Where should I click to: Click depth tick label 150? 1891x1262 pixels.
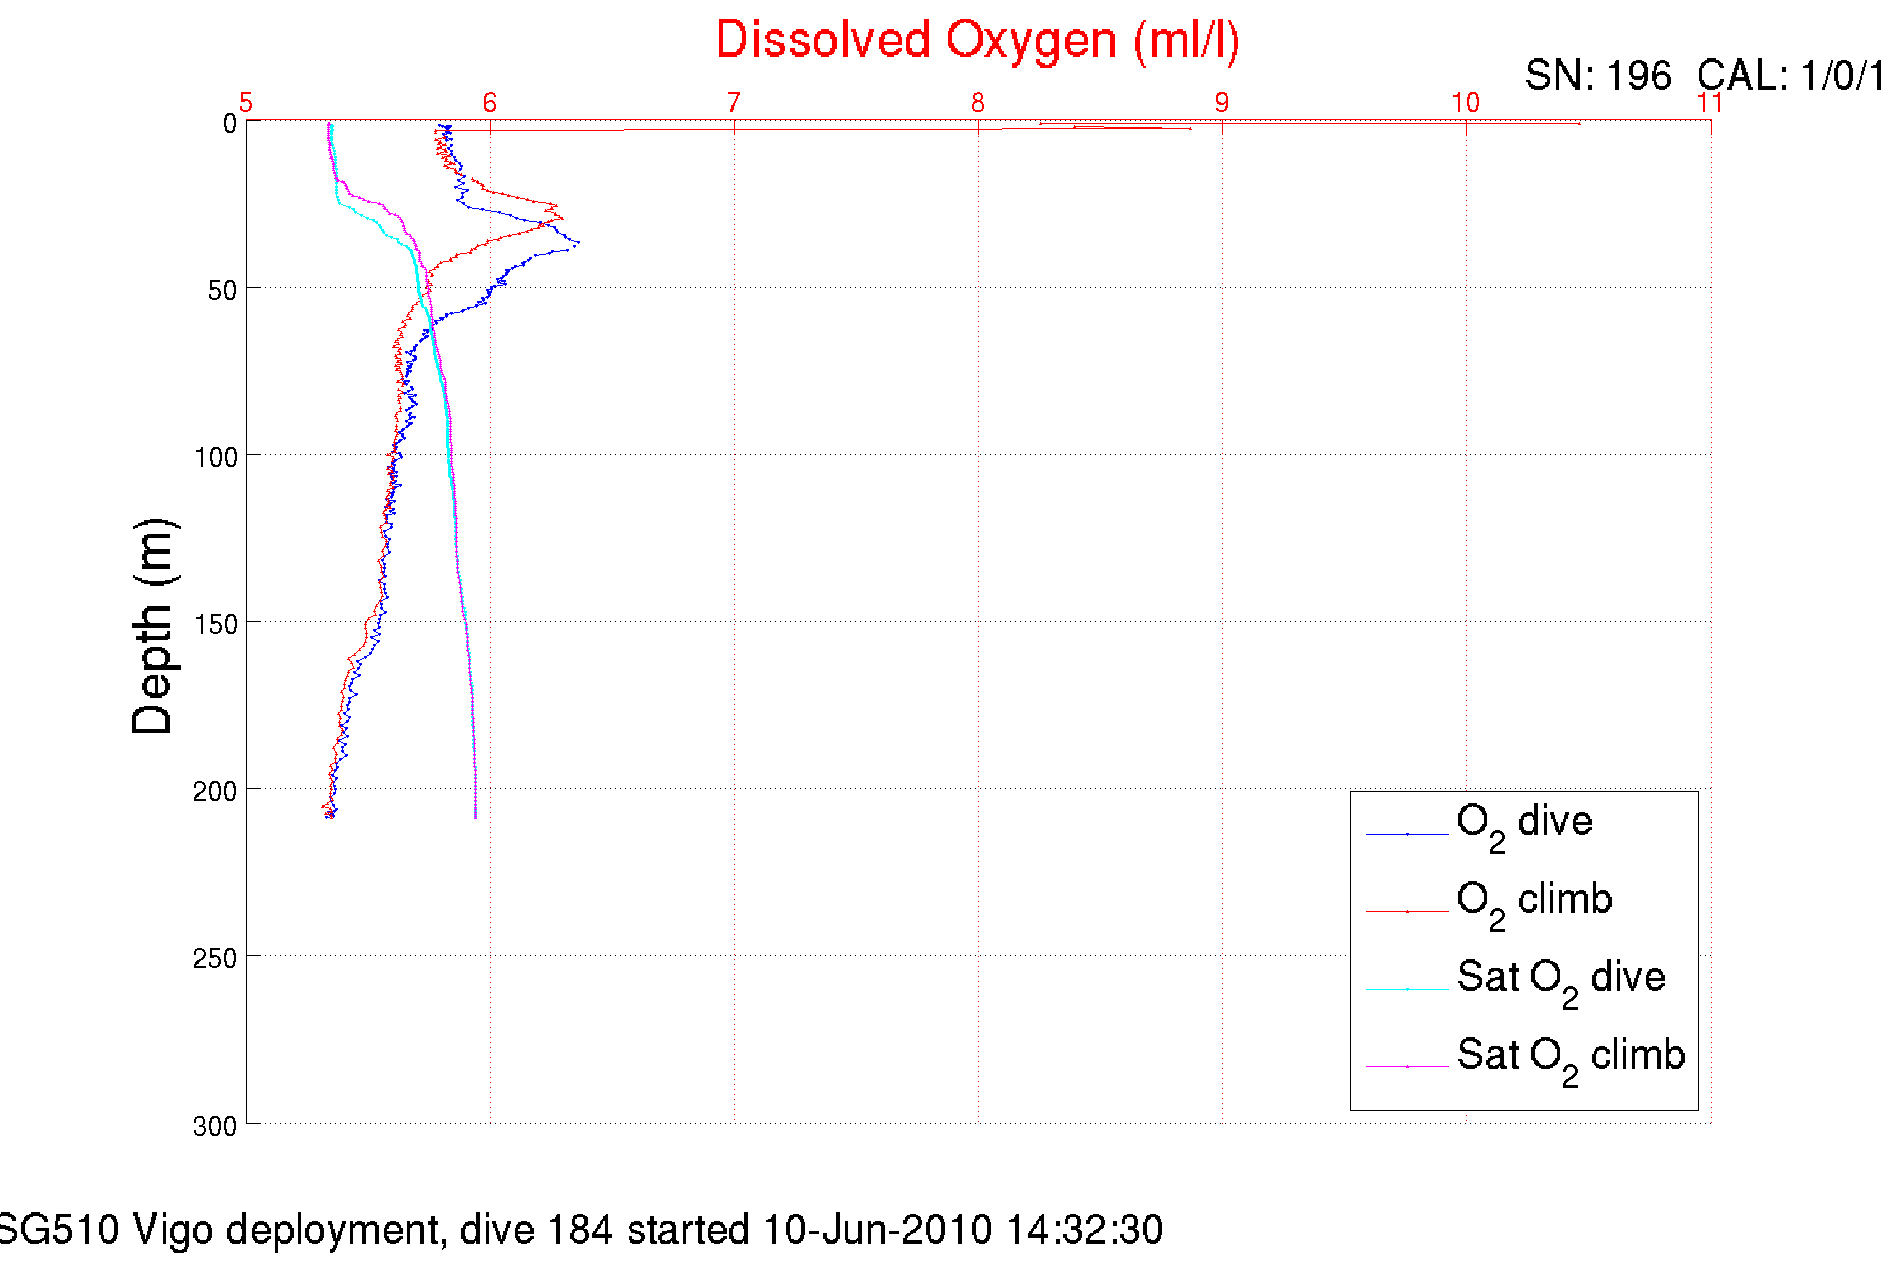(215, 625)
